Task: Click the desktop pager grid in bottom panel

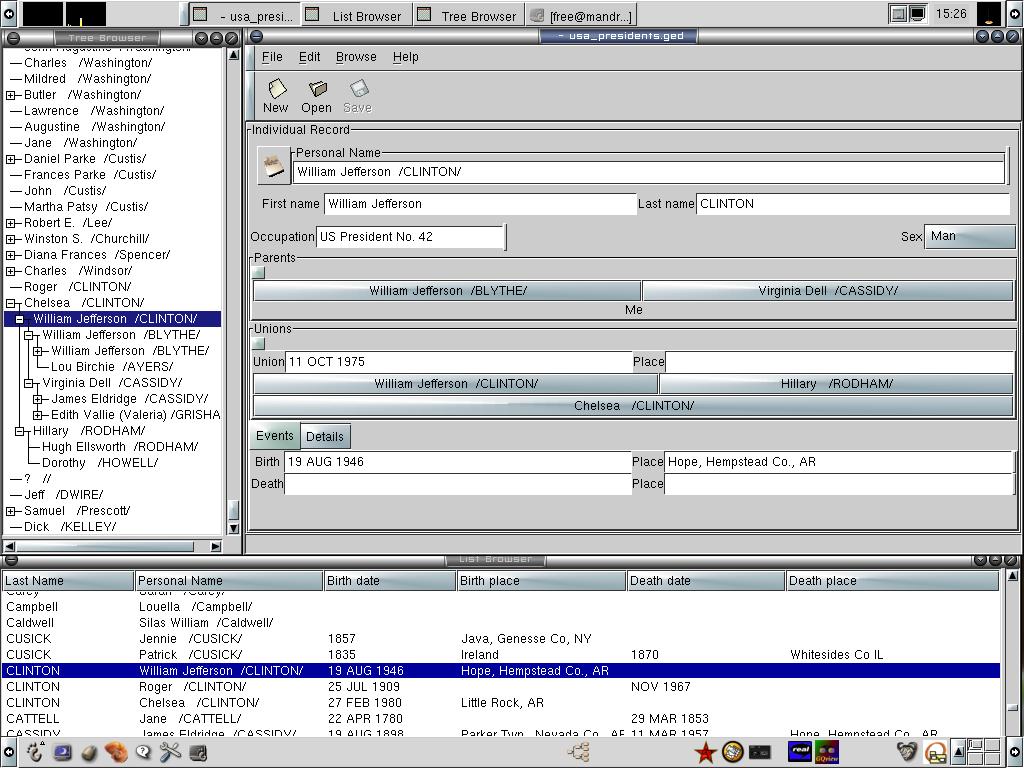Action: tap(984, 752)
